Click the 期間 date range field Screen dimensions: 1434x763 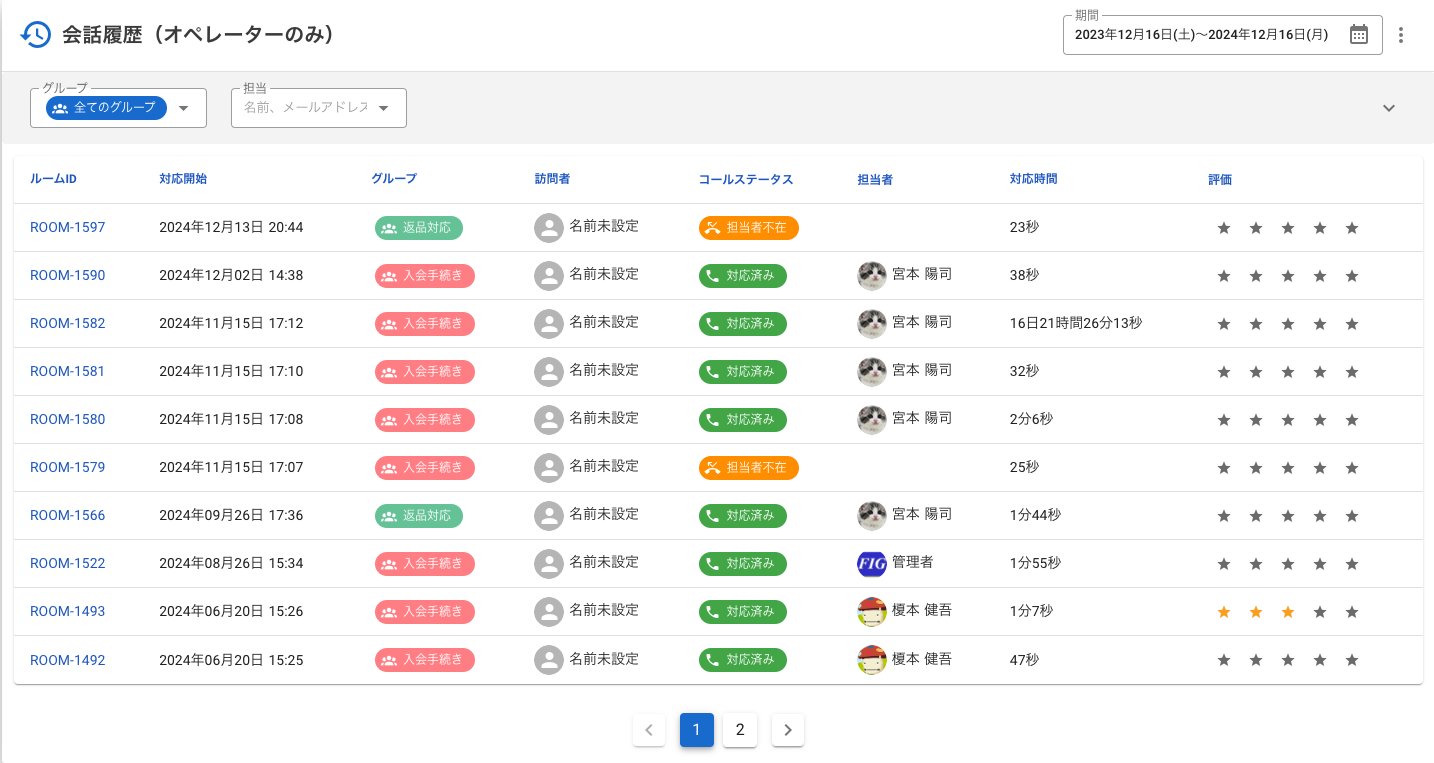[x=1201, y=35]
